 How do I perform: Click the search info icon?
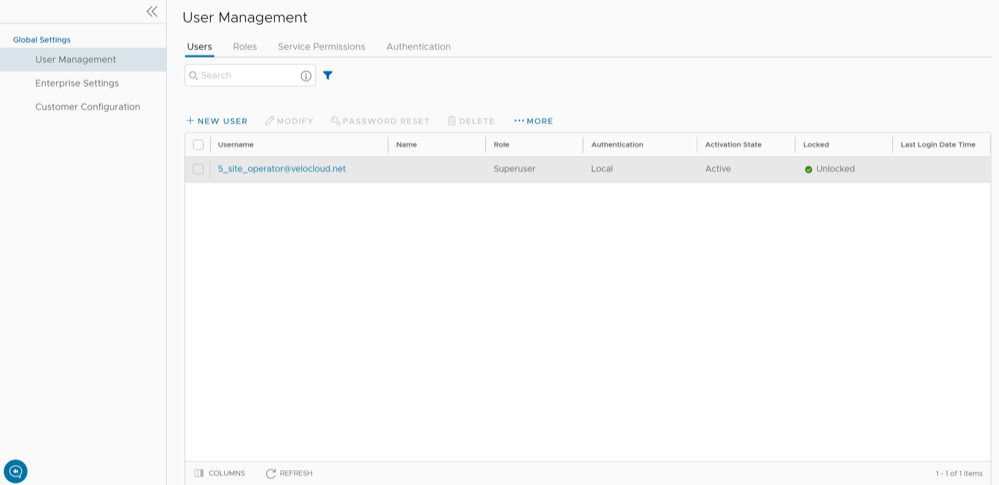click(306, 76)
